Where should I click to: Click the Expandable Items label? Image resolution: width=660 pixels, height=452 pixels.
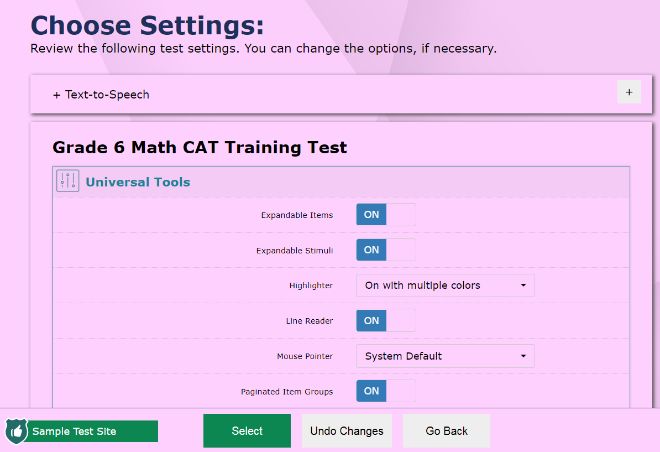pos(297,215)
